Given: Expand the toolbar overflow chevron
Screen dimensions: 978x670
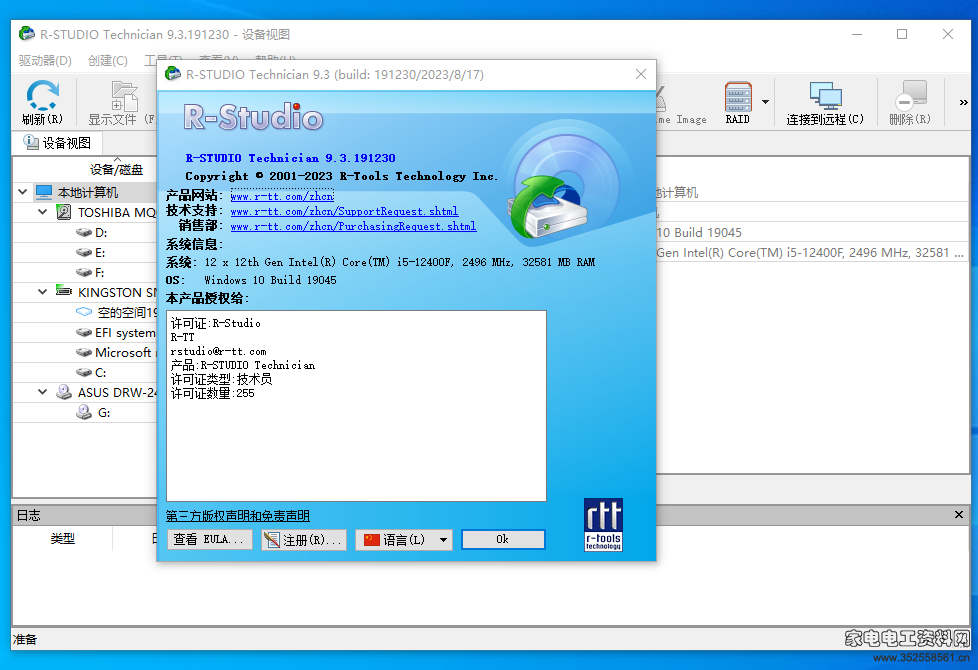Looking at the screenshot, I should 963,102.
